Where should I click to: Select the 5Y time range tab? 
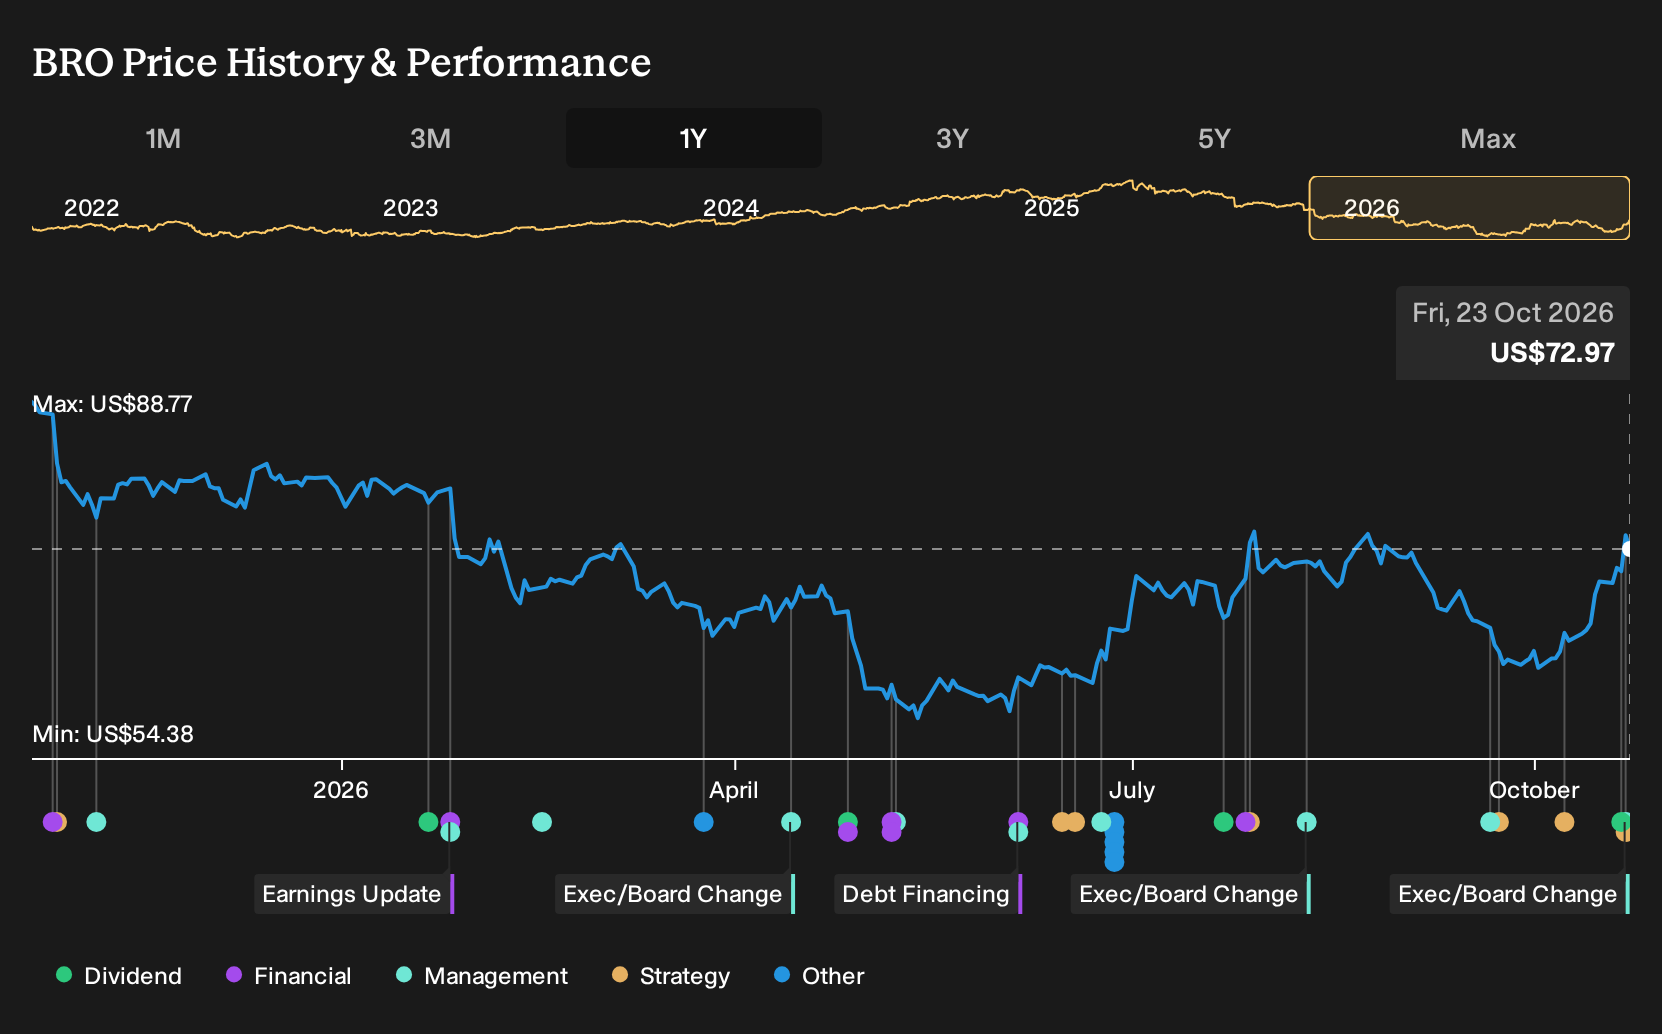pos(1214,138)
